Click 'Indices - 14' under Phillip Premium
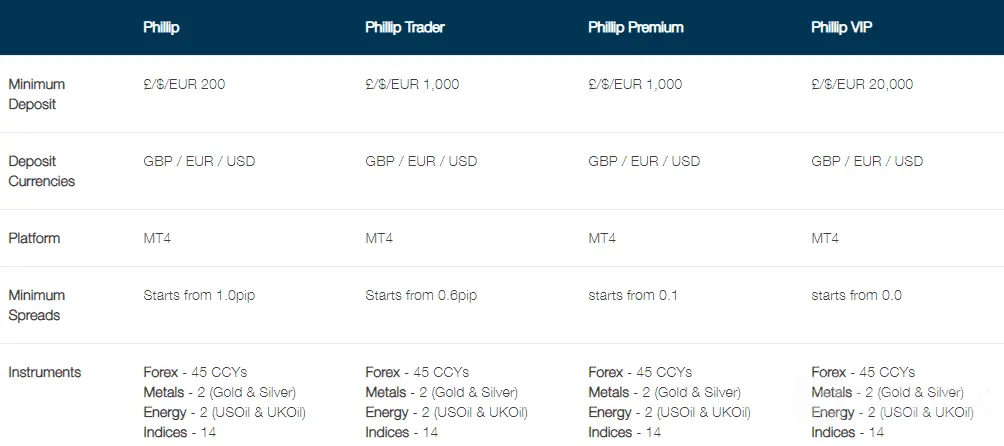The width and height of the screenshot is (1004, 446). (x=624, y=432)
